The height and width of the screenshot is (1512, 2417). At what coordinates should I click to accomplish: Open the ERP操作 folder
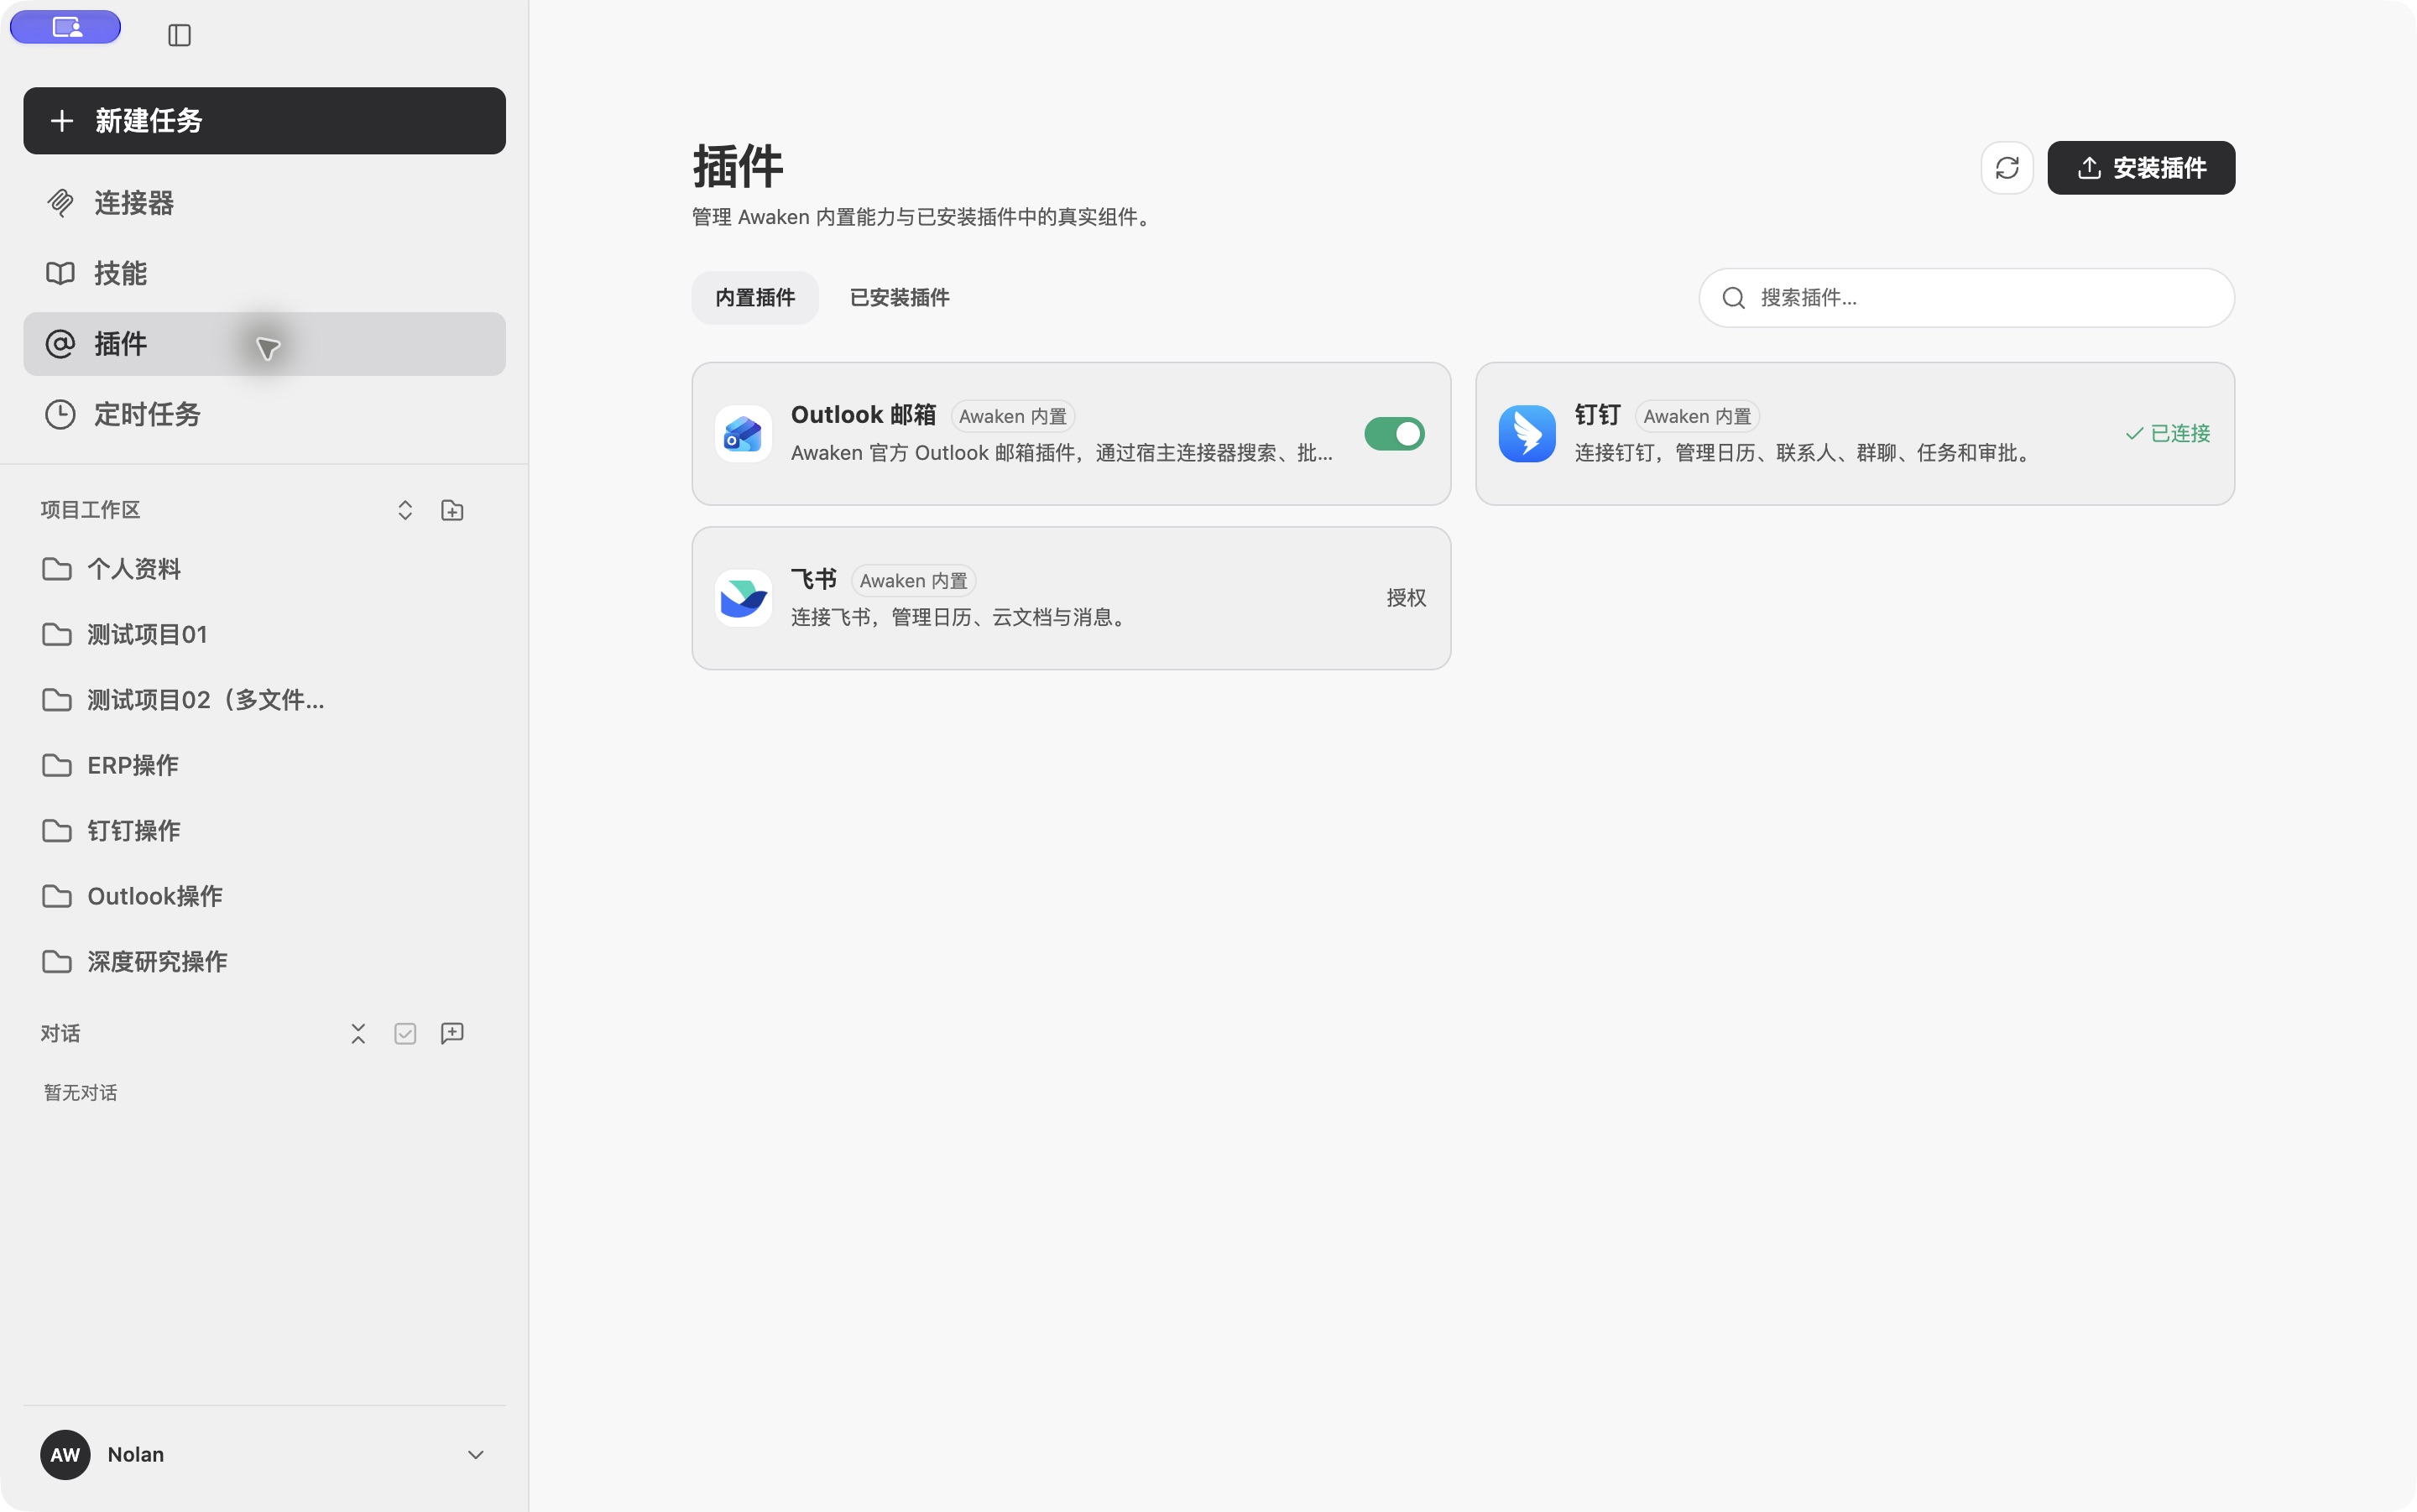(265, 766)
